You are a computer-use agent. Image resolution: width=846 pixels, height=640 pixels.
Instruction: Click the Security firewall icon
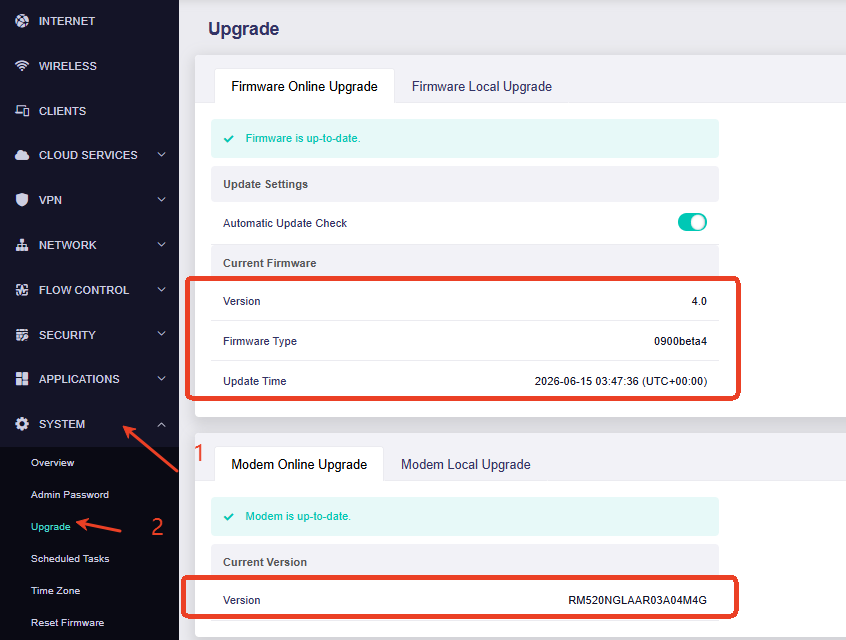[22, 335]
